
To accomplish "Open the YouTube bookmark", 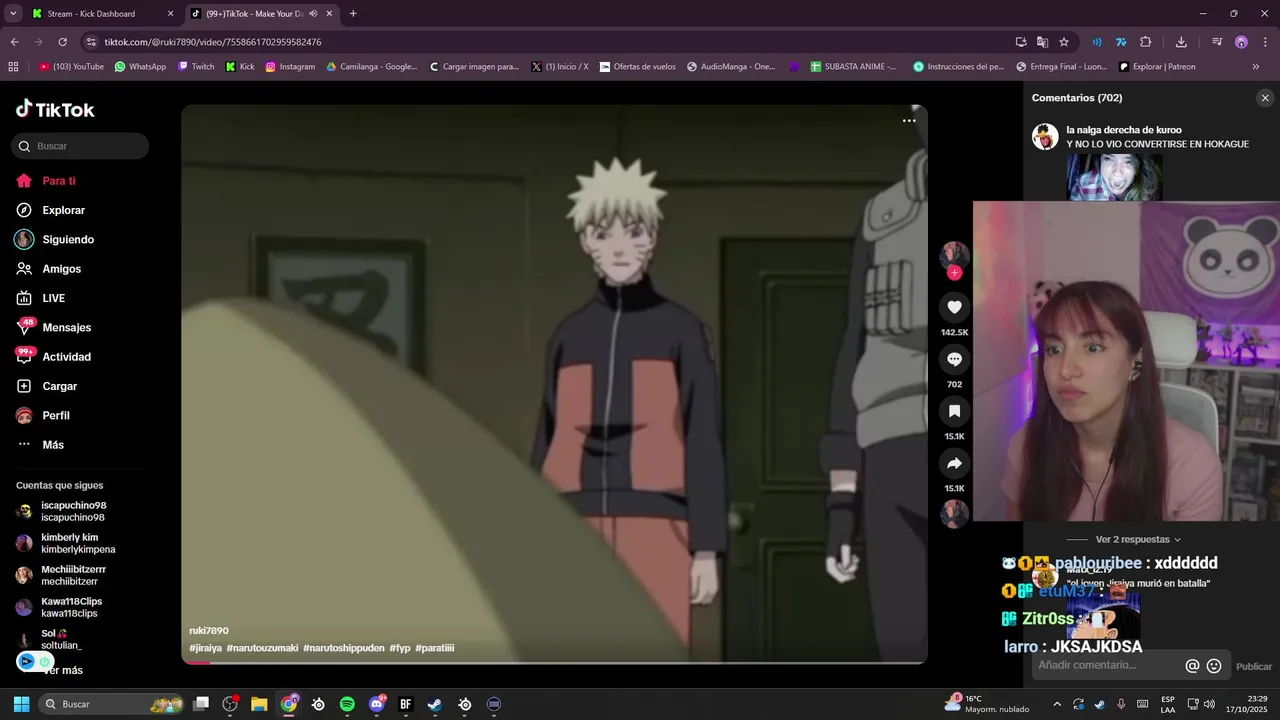I will [71, 67].
